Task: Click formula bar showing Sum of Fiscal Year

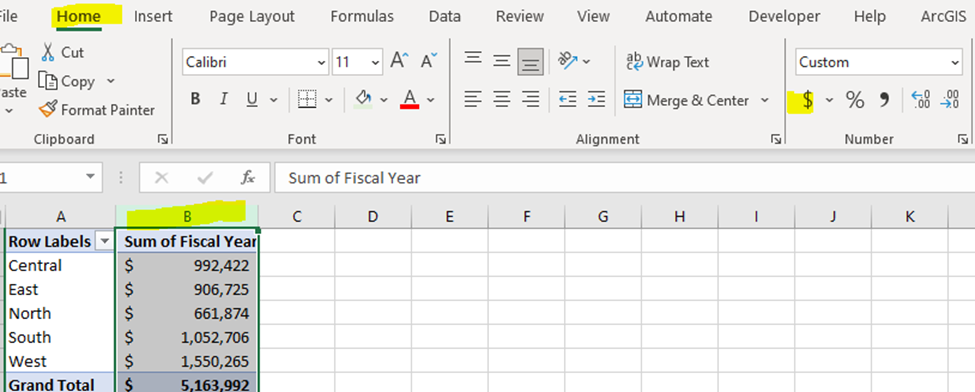Action: [x=624, y=178]
